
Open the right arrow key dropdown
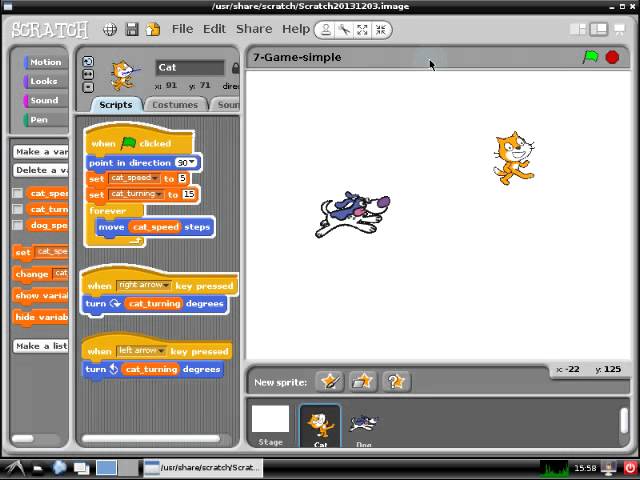tap(166, 285)
